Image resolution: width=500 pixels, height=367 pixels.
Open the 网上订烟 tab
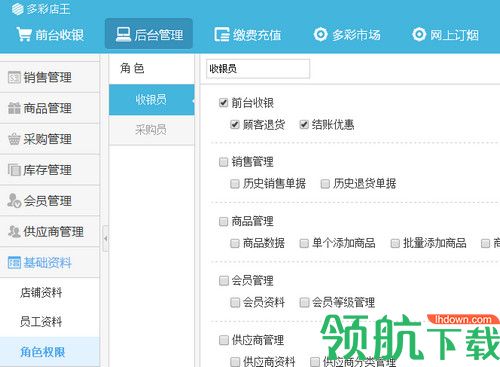[x=445, y=35]
